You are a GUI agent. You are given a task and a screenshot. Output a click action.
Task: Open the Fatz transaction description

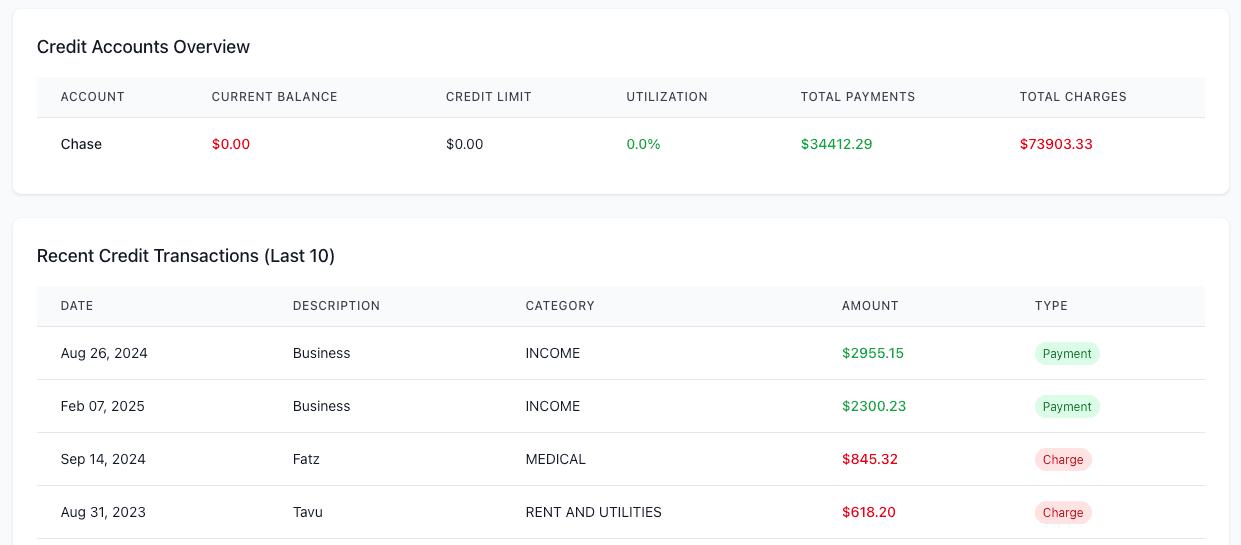pos(306,460)
